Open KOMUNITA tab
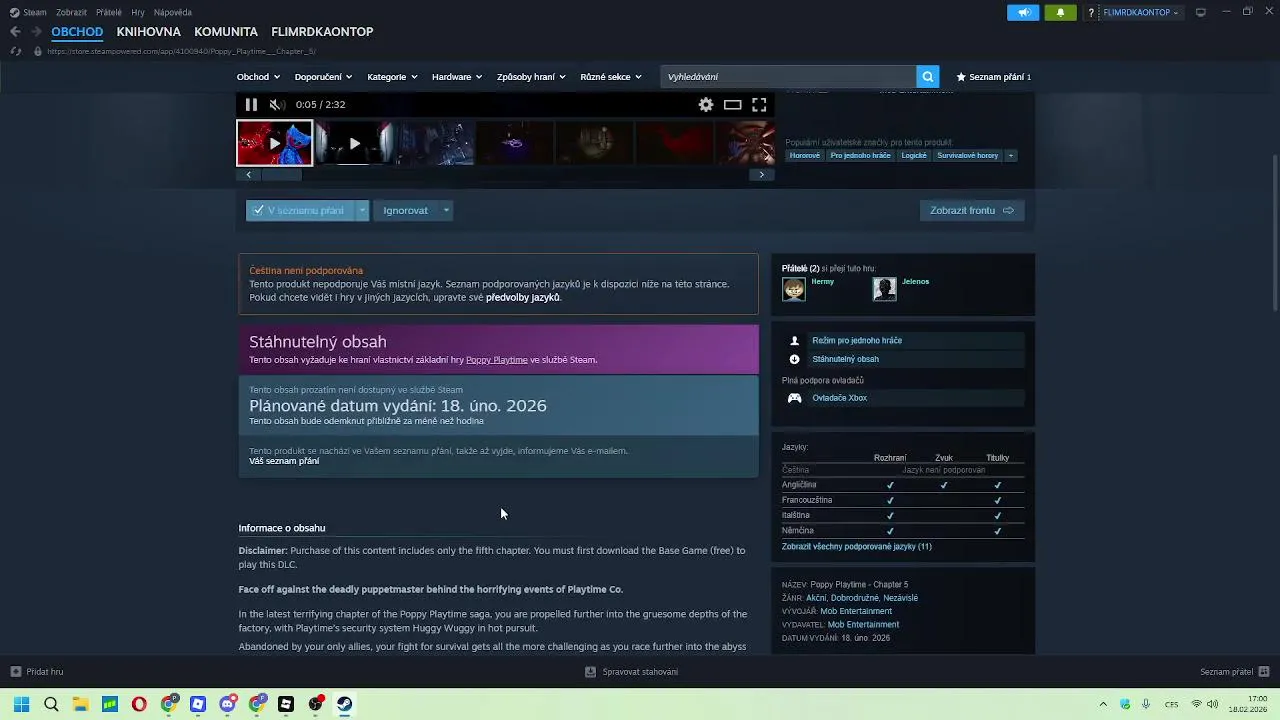 pyautogui.click(x=226, y=32)
